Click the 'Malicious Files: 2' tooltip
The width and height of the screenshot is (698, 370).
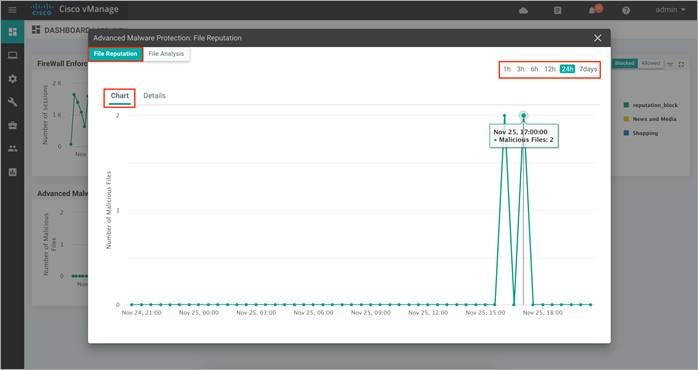coord(524,136)
